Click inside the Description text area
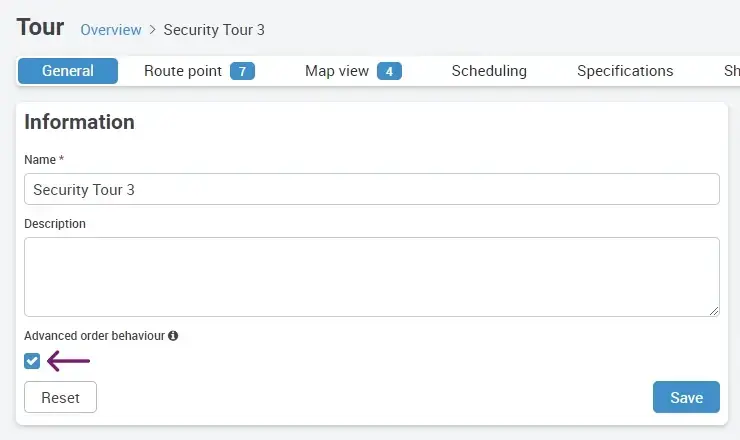Image resolution: width=740 pixels, height=440 pixels. 371,277
